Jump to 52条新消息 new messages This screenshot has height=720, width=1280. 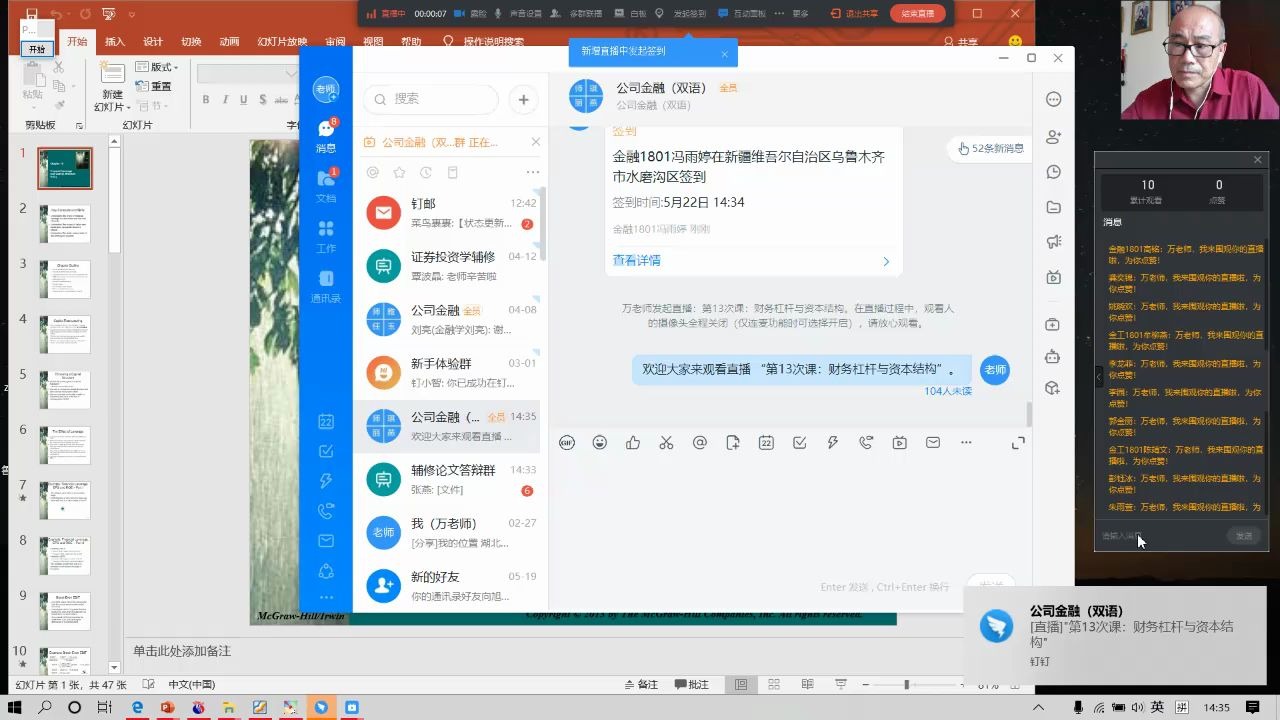coord(990,148)
